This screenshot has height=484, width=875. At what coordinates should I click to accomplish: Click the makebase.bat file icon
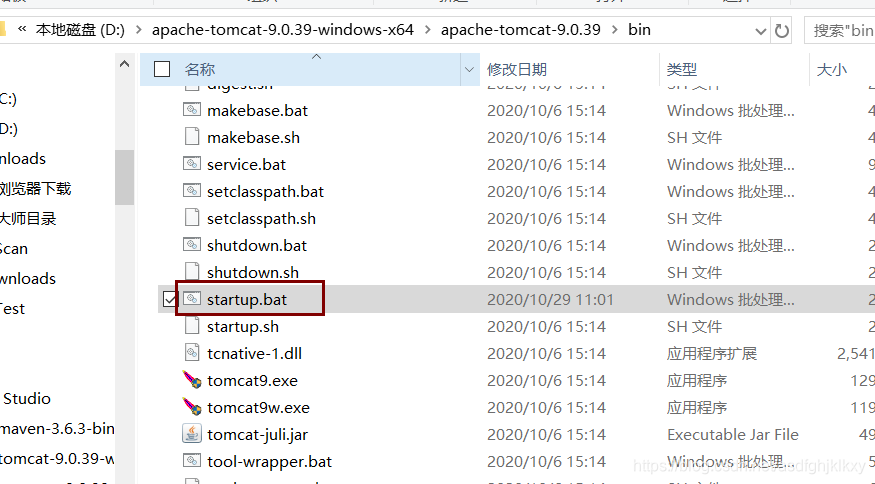tap(192, 110)
